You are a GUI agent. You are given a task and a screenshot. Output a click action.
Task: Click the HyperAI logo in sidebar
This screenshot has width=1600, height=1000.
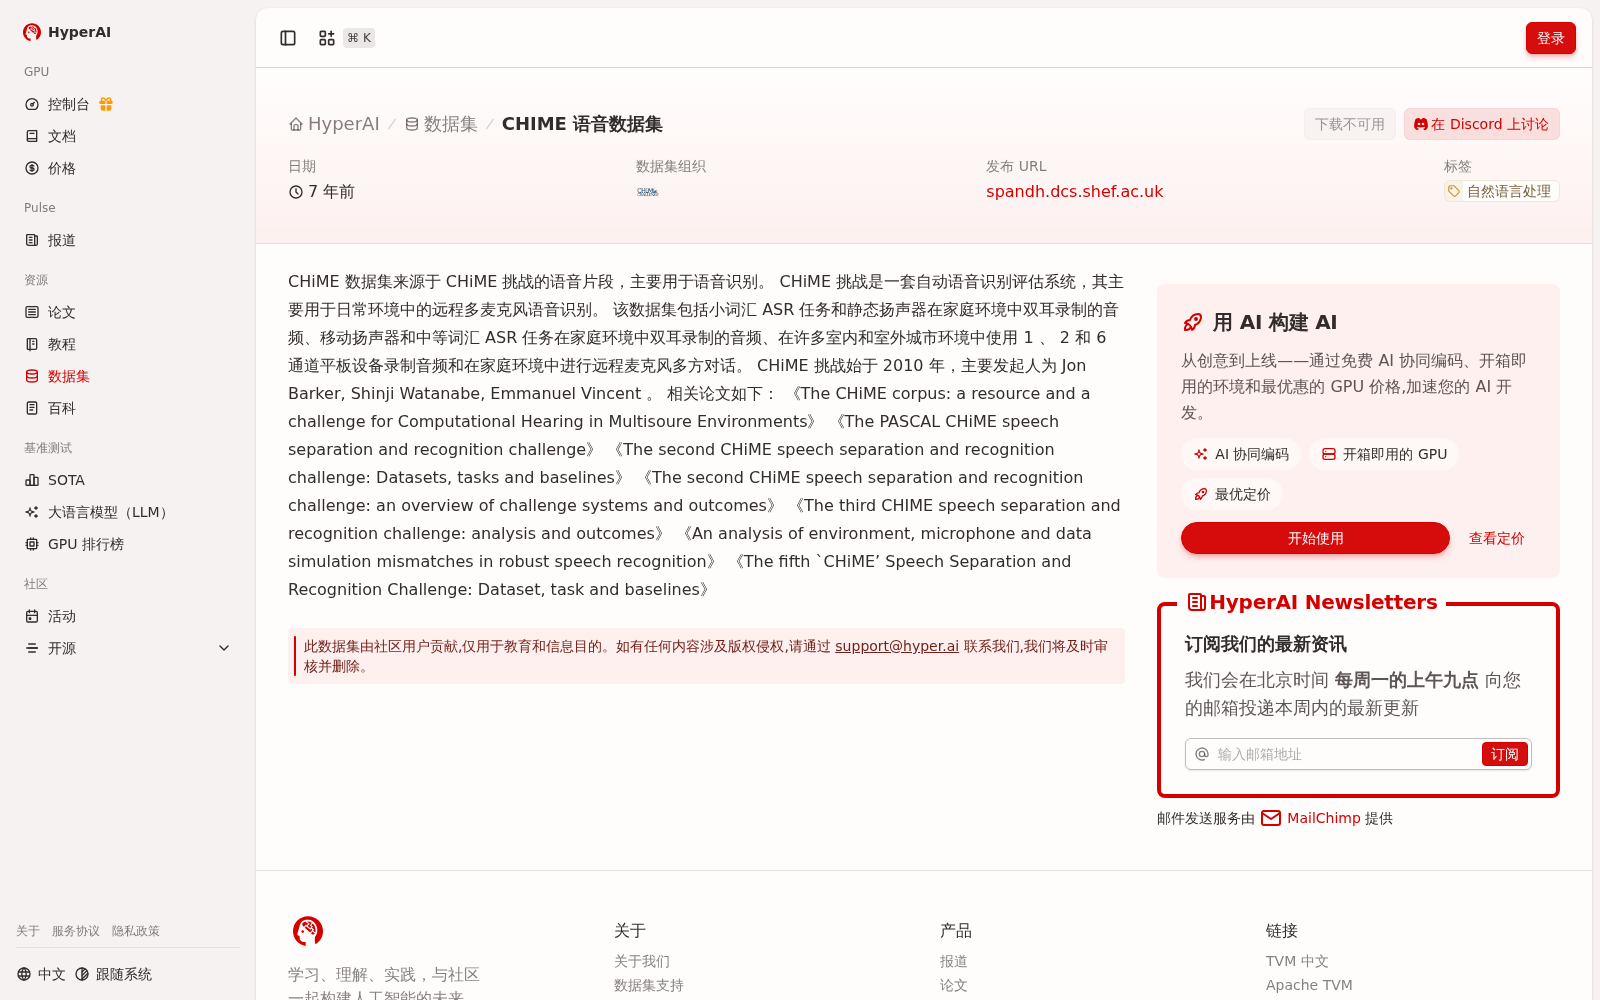point(66,32)
